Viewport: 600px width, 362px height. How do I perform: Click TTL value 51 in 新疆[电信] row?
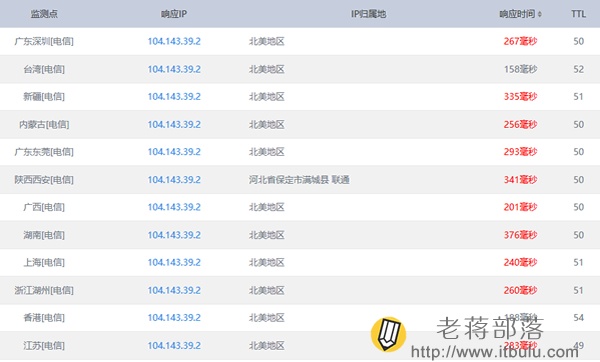(x=579, y=96)
